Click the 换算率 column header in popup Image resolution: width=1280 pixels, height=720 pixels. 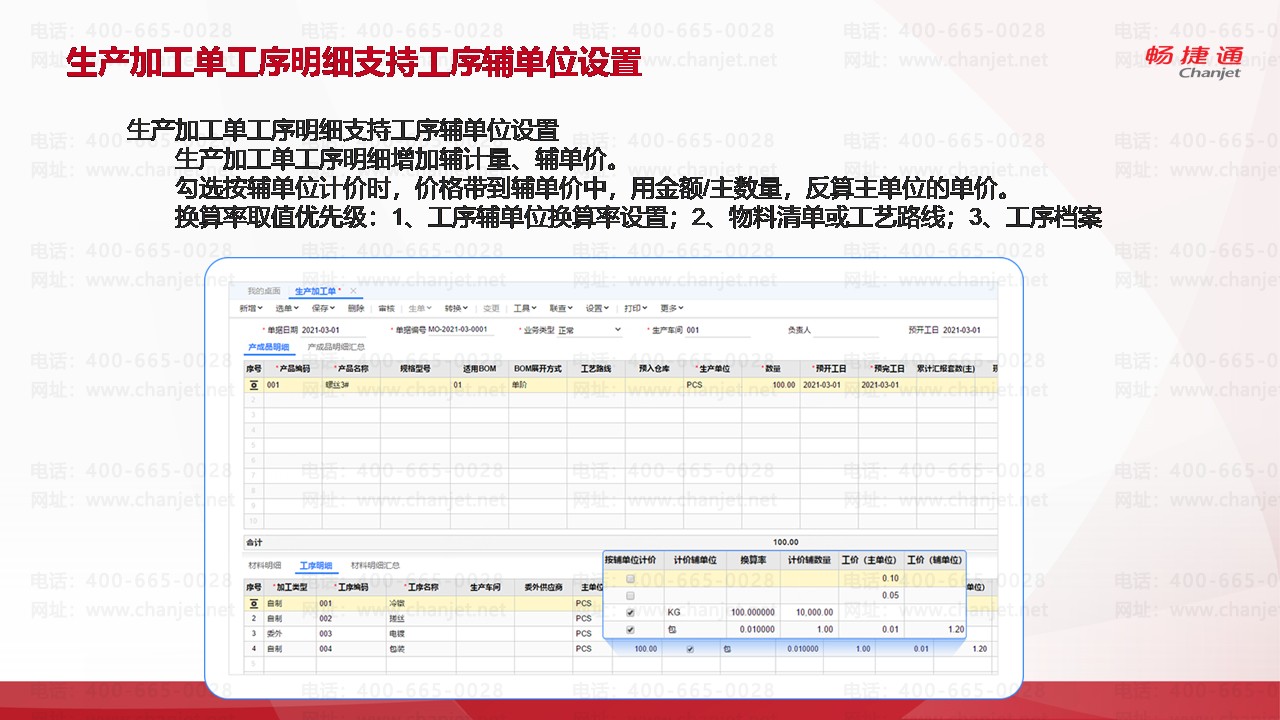(x=753, y=560)
